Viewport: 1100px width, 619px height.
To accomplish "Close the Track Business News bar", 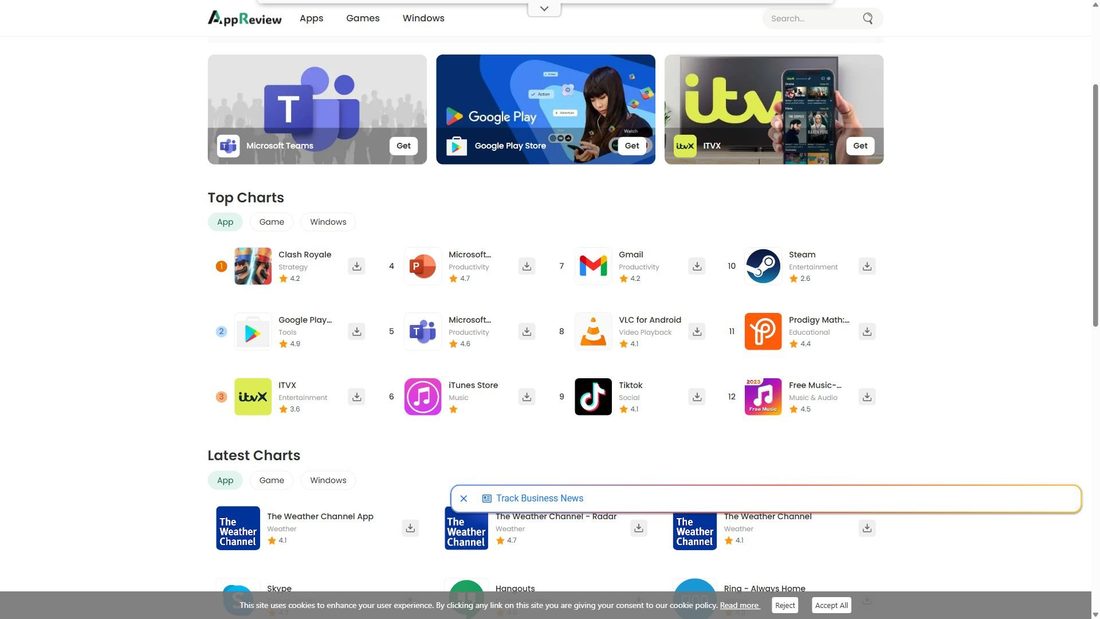I will pos(464,498).
